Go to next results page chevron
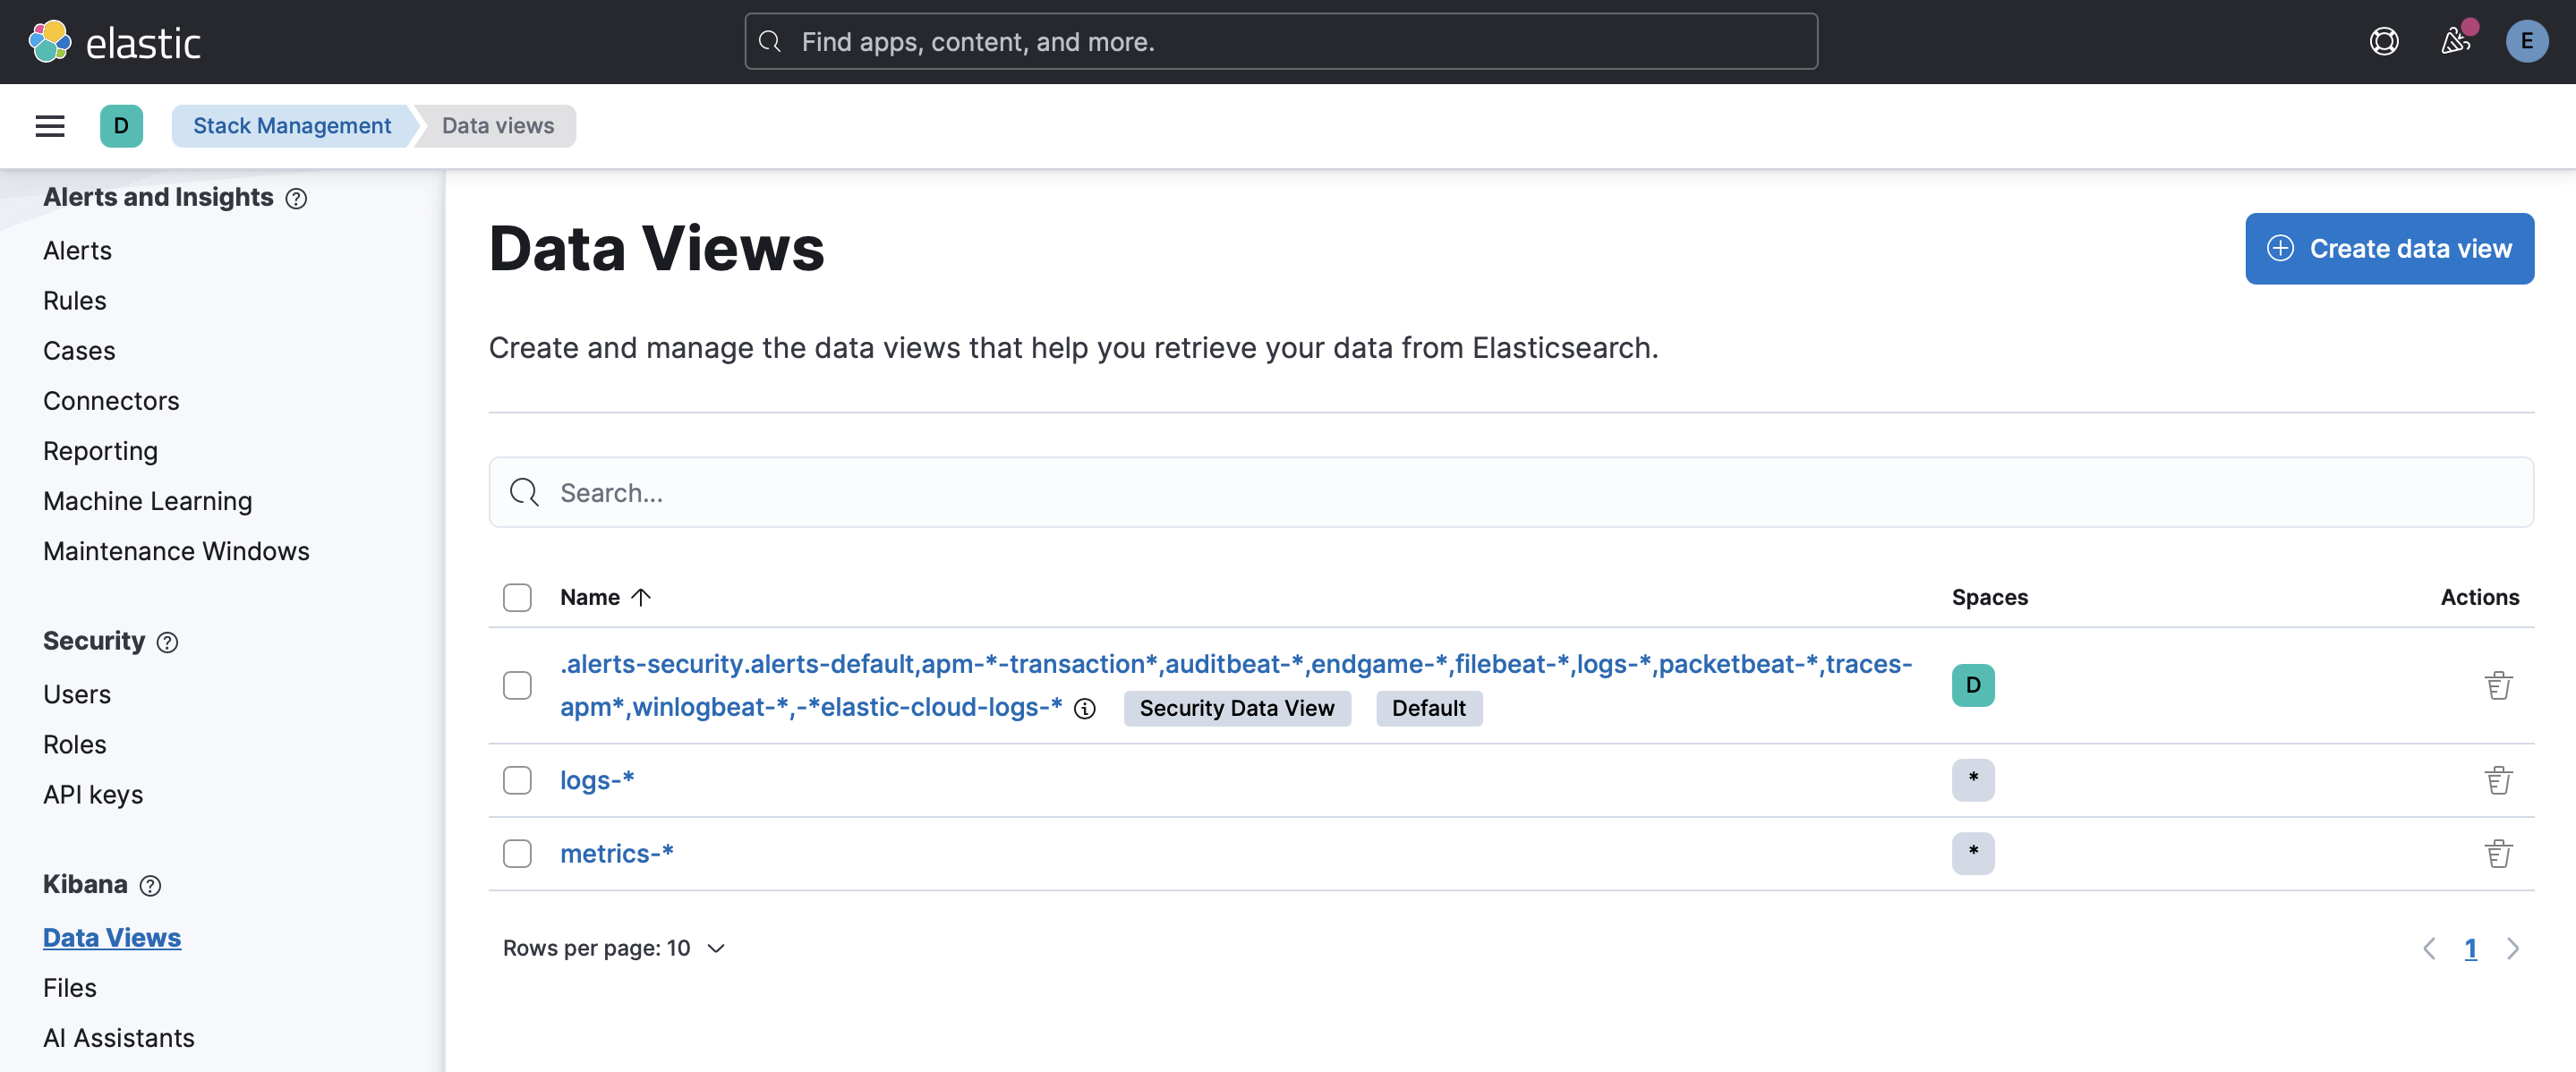 coord(2512,948)
